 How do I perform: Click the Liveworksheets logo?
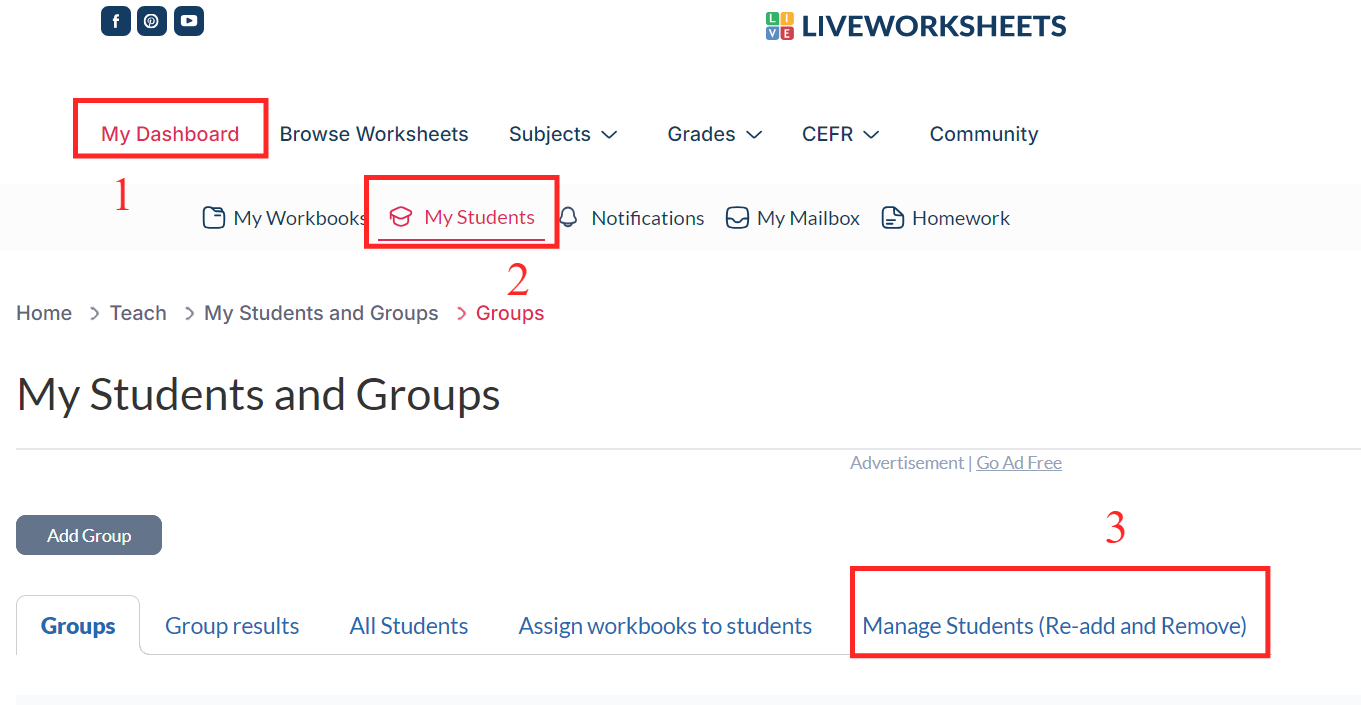point(916,26)
